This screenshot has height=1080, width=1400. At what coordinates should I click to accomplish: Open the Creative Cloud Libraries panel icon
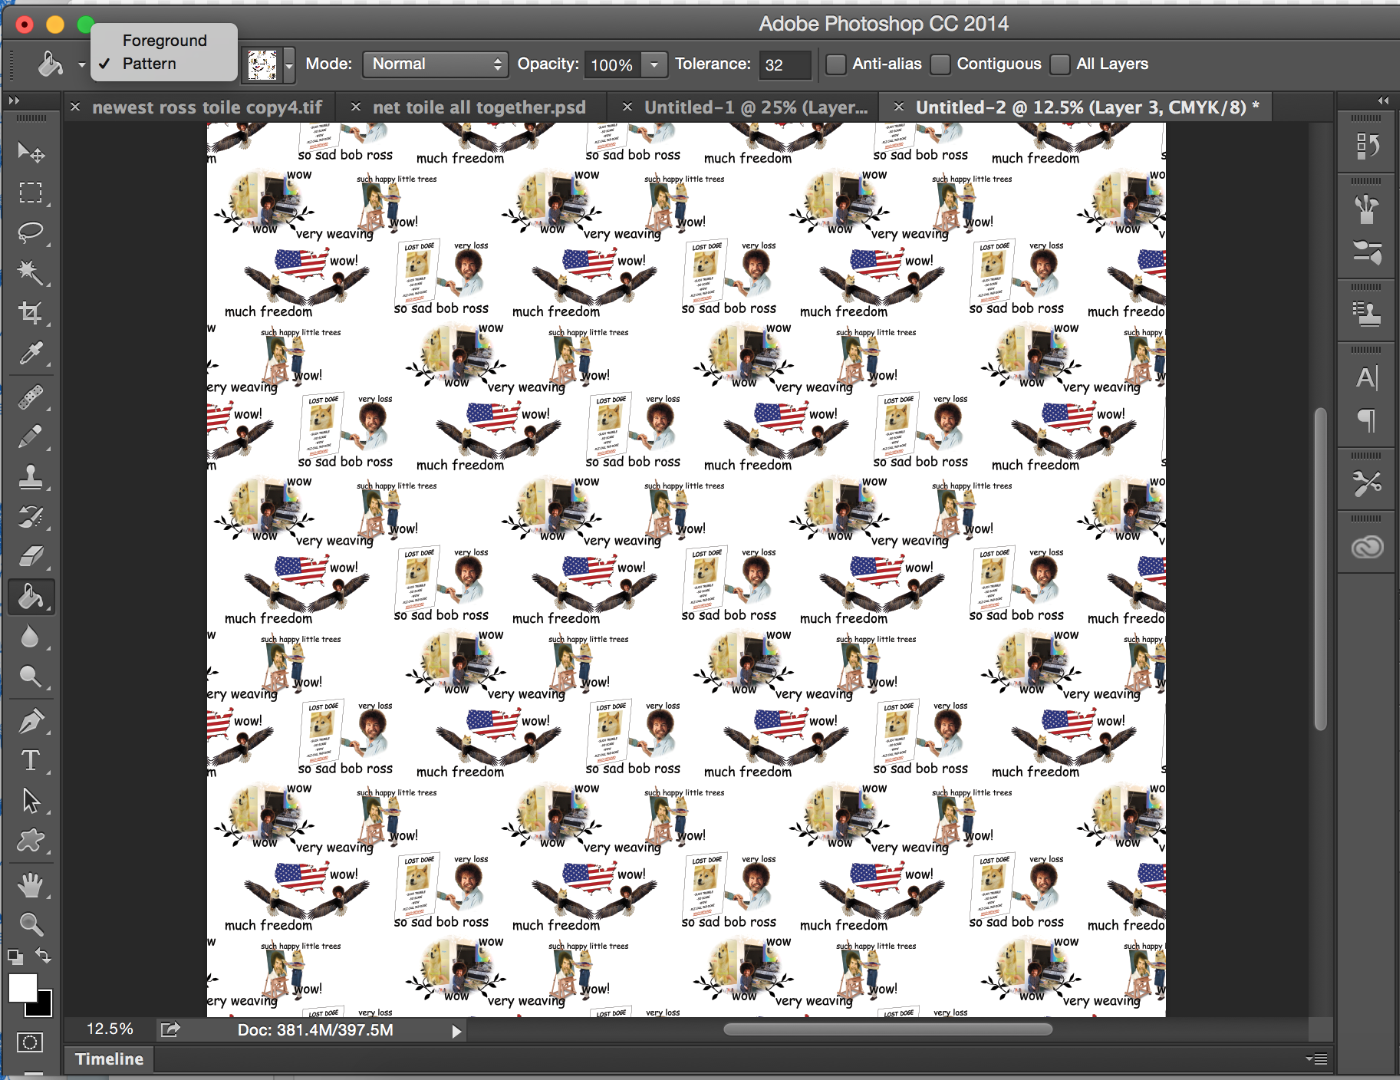[1367, 547]
